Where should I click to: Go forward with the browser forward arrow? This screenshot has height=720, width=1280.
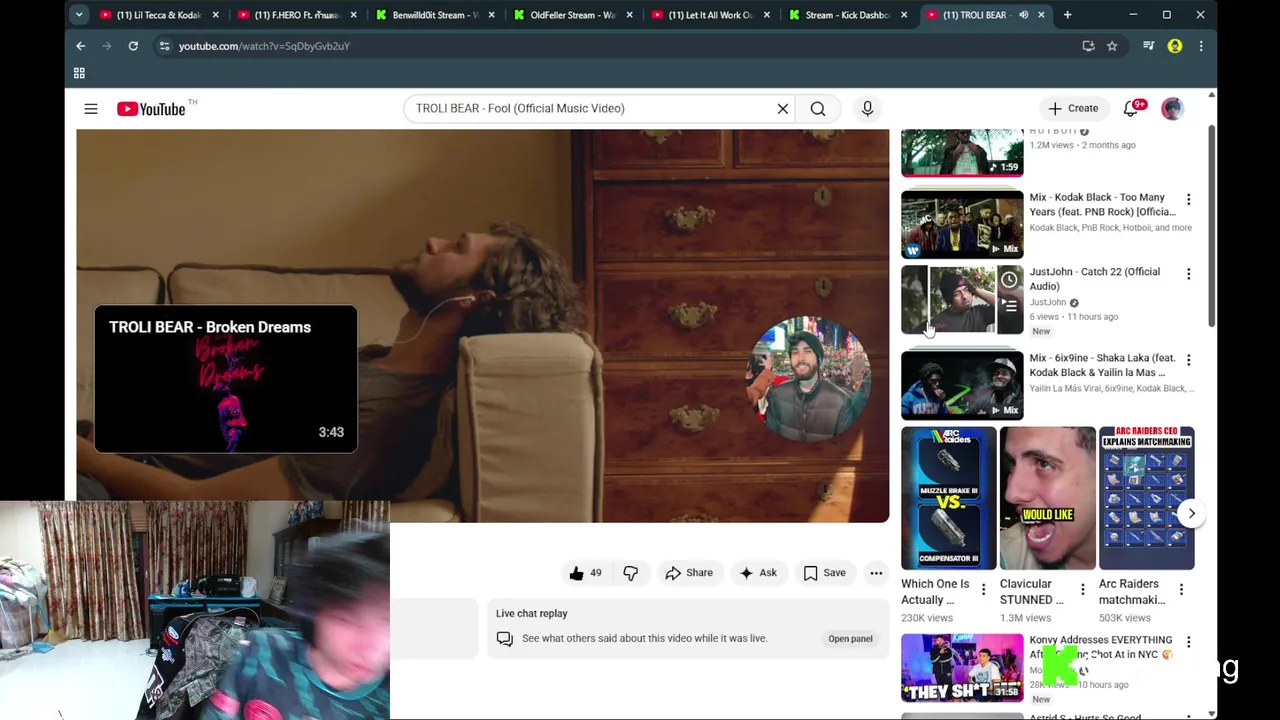pos(107,46)
